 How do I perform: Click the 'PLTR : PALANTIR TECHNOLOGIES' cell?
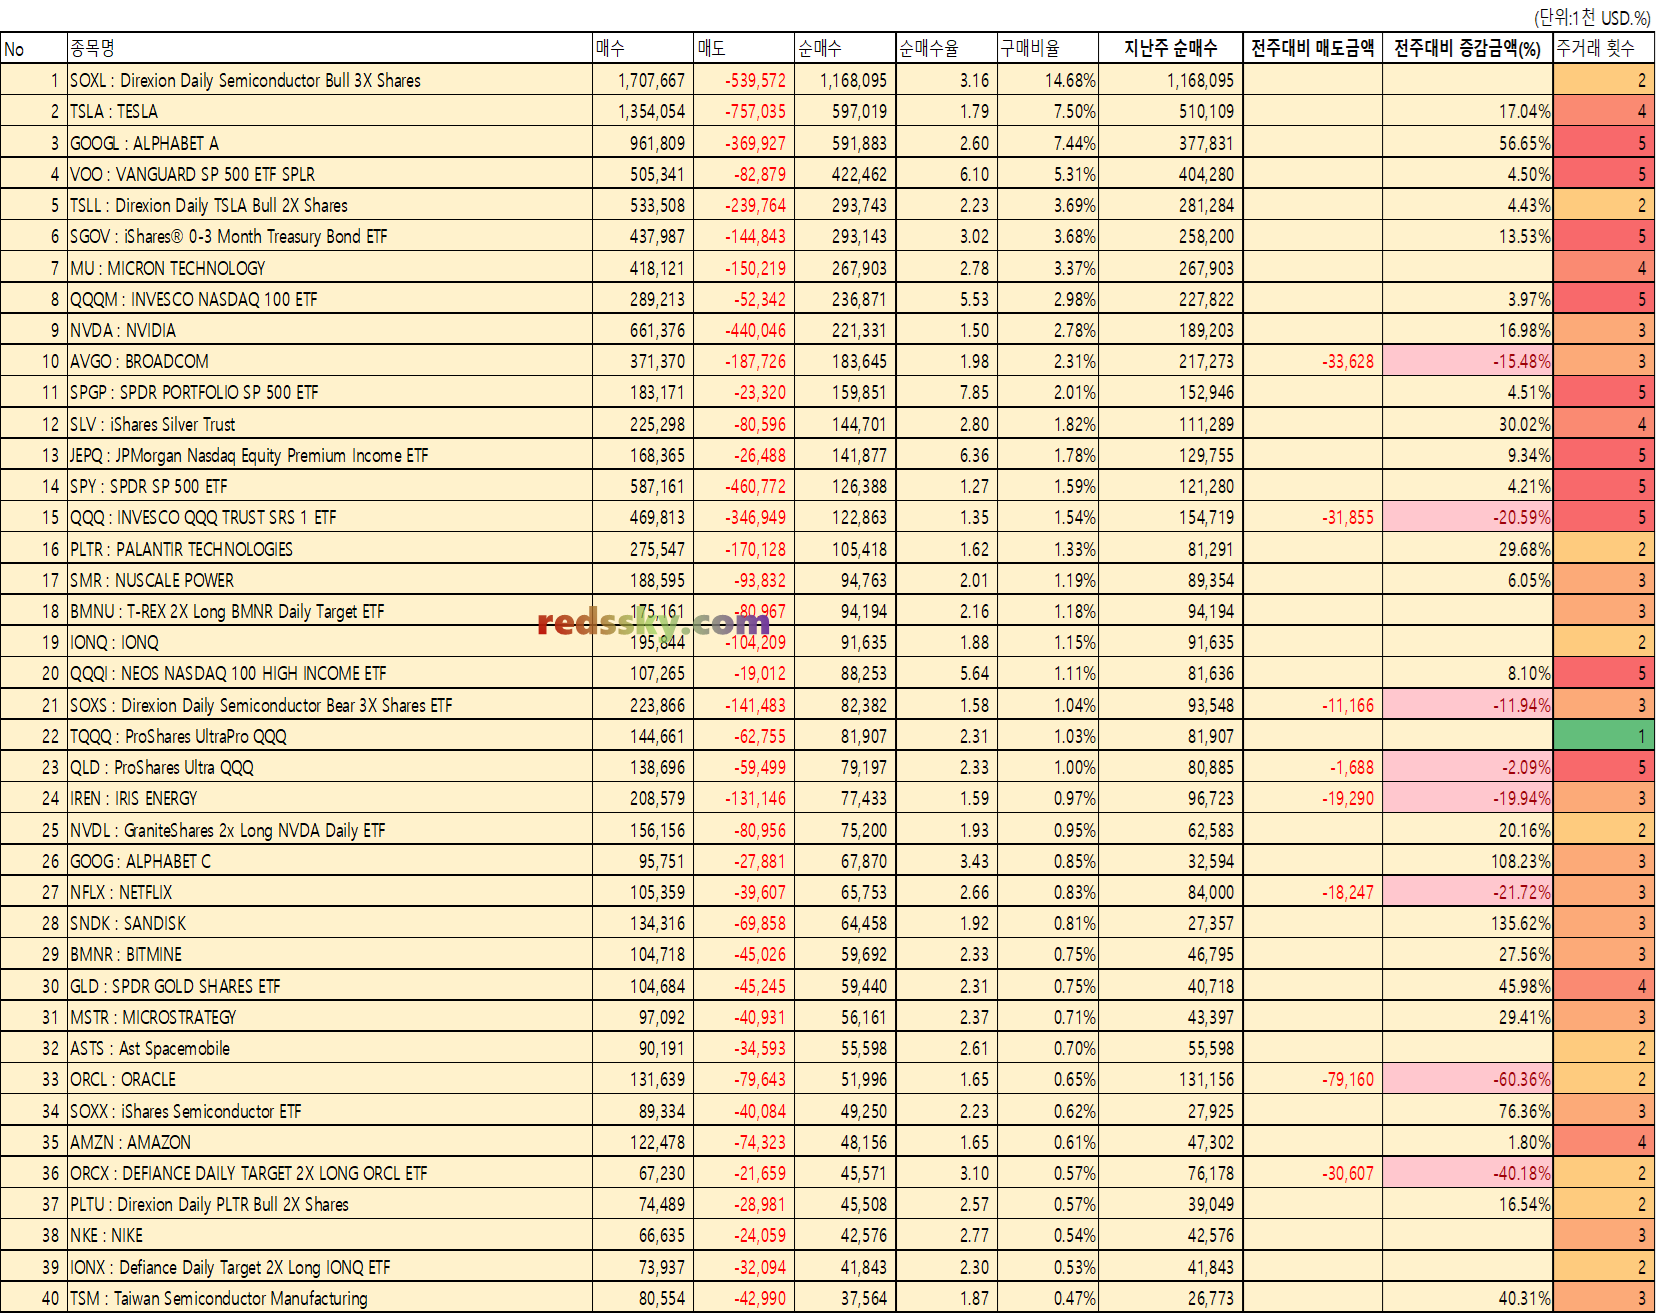tap(330, 549)
